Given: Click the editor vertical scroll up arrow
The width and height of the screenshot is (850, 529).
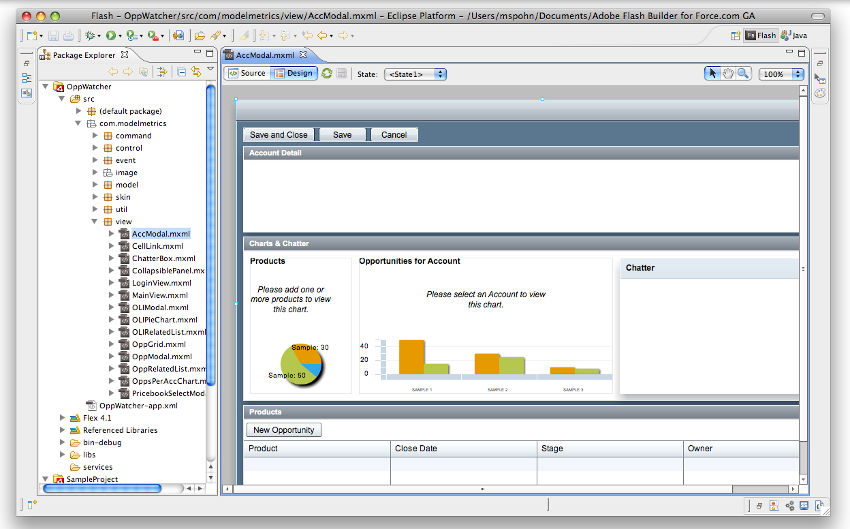Looking at the screenshot, I should (803, 91).
